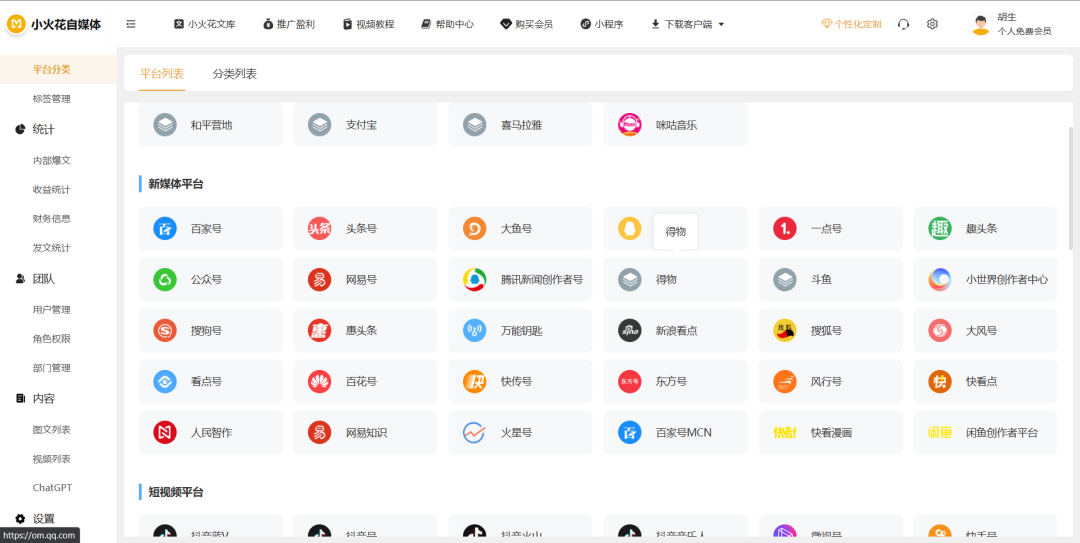
Task: Collapse the sidebar with the menu-fold icon
Action: coord(131,24)
